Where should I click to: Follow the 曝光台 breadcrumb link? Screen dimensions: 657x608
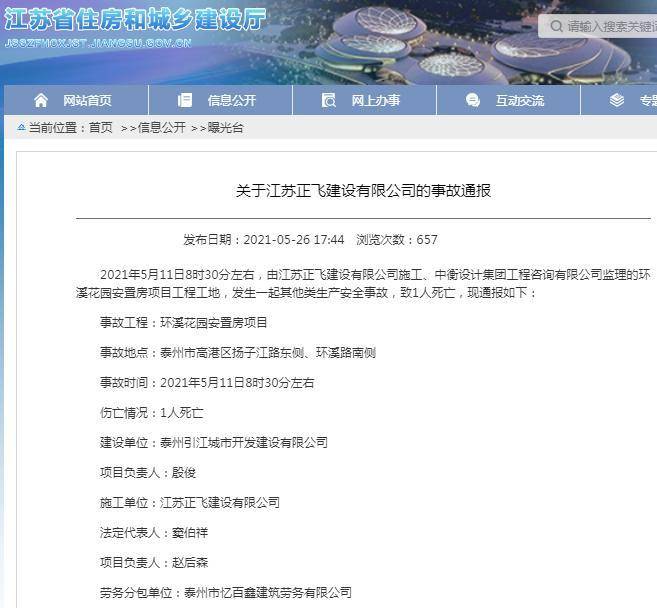225,128
